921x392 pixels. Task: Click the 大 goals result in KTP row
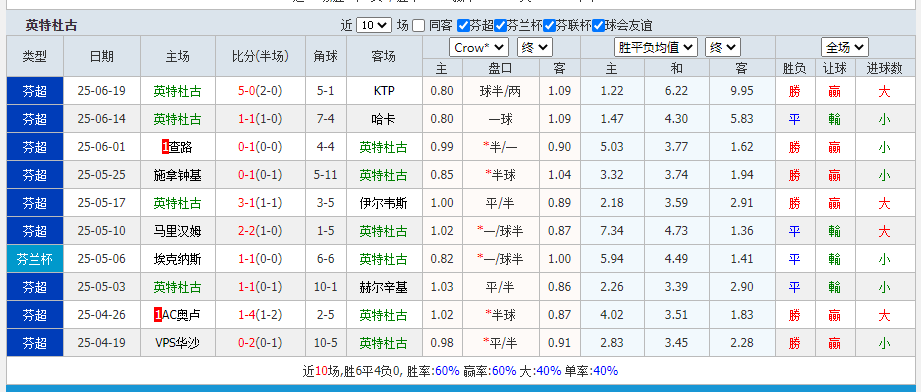(x=884, y=91)
